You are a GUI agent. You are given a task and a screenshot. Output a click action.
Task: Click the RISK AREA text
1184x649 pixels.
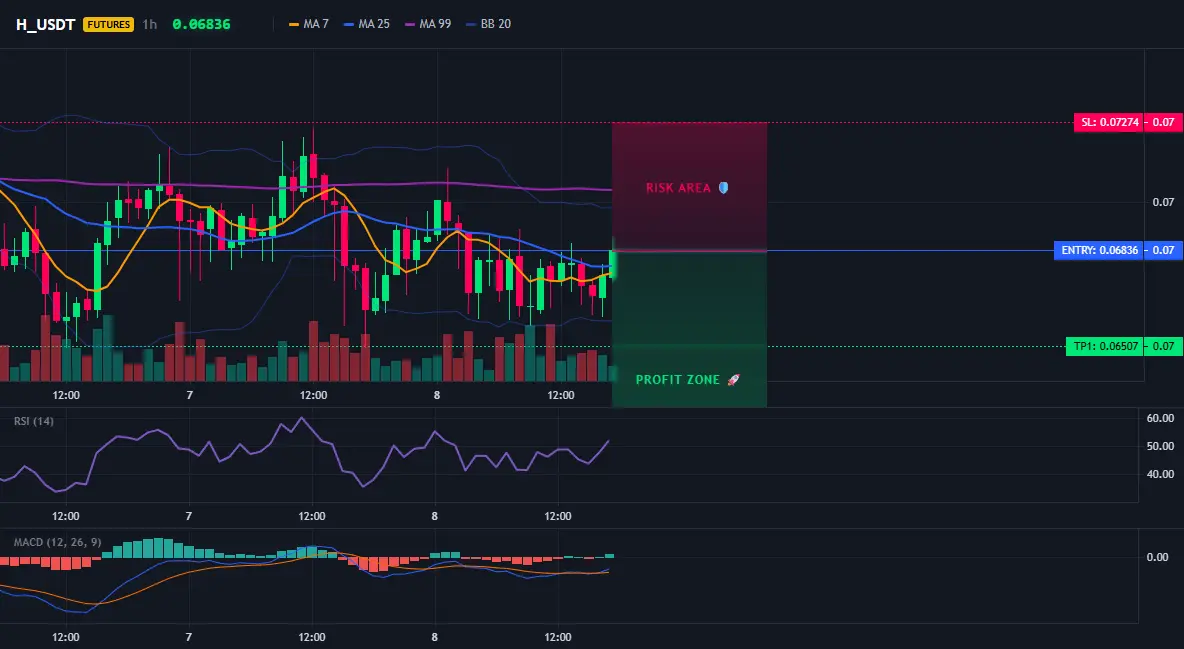(x=678, y=188)
